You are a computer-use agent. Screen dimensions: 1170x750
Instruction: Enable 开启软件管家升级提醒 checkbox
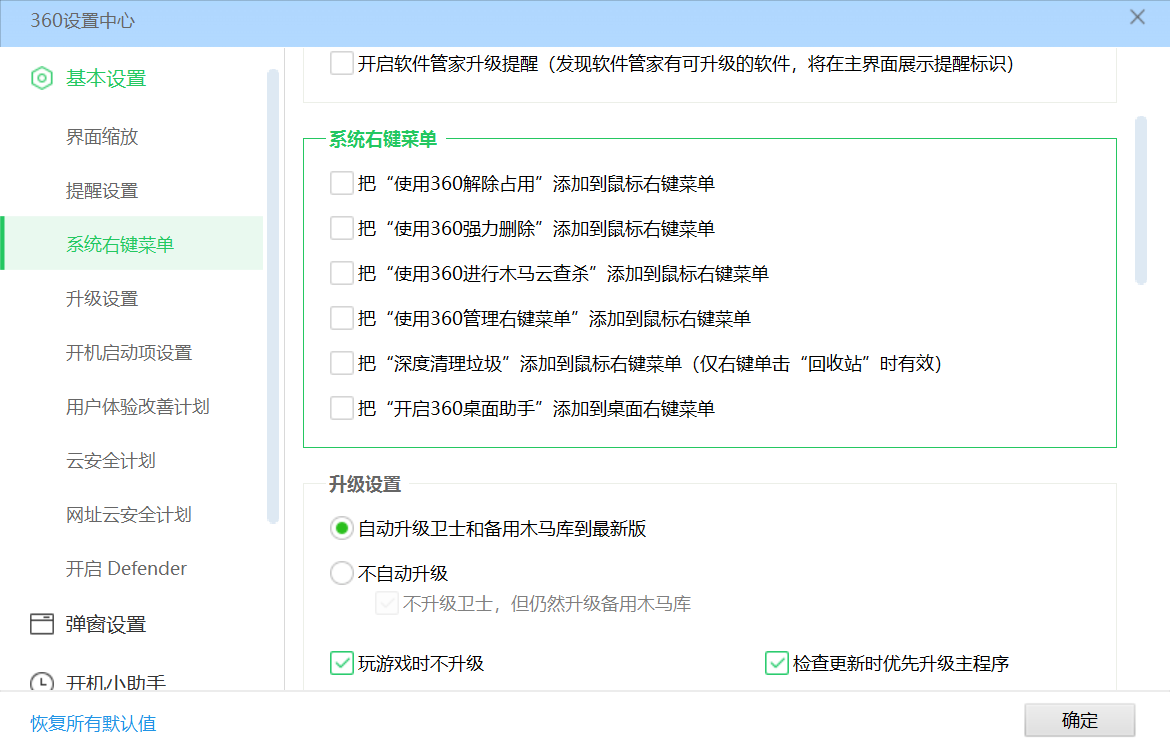coord(342,63)
